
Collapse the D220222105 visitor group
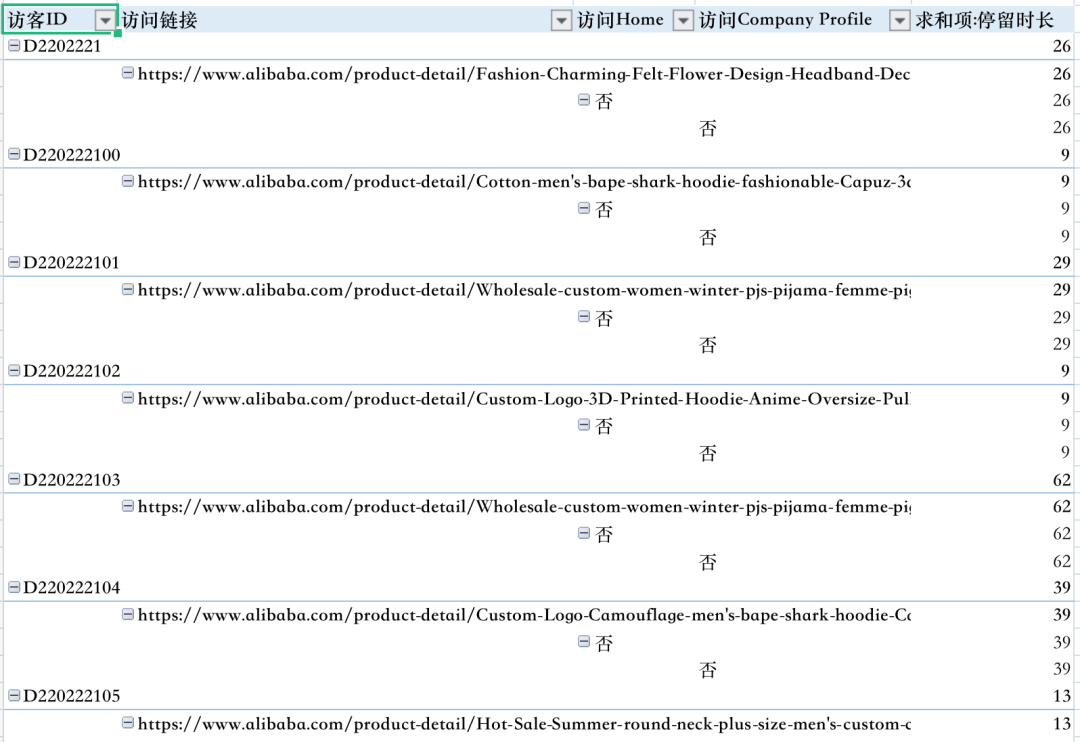[x=14, y=695]
